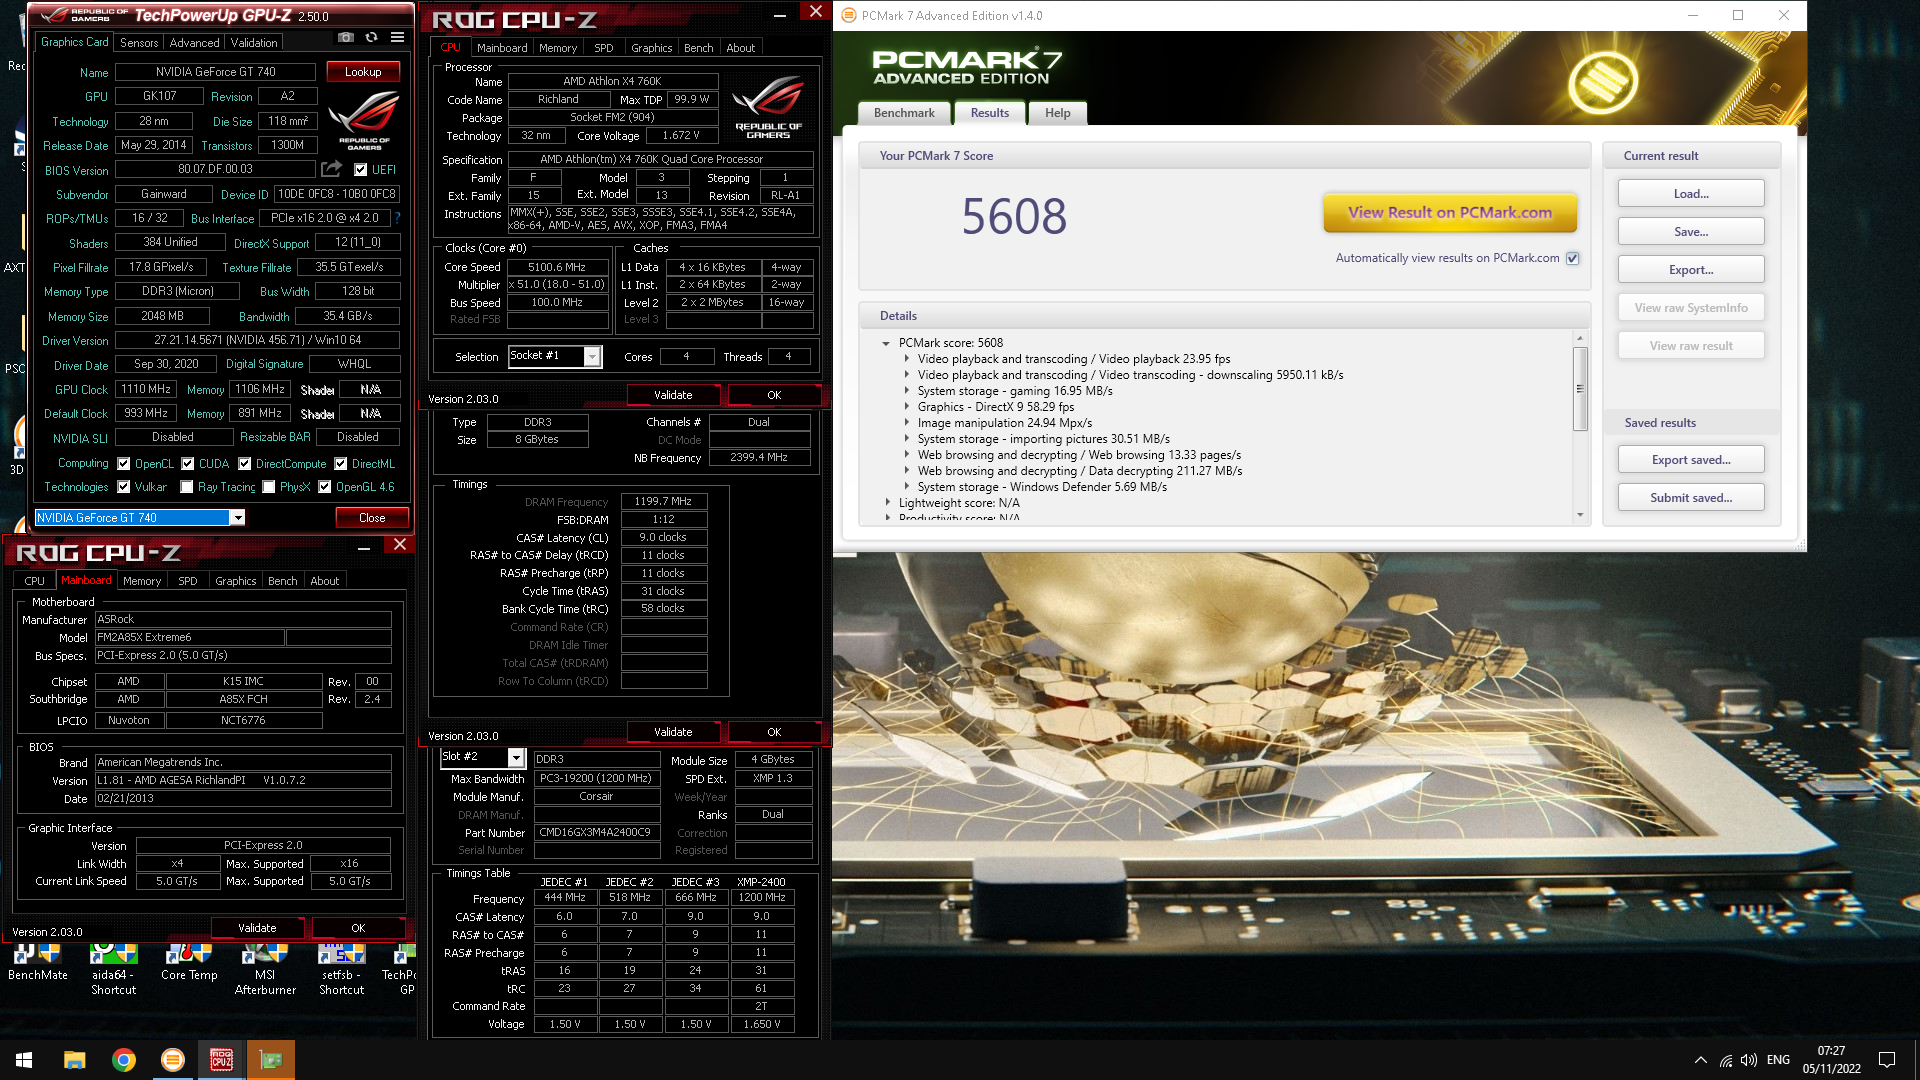Click the BIOS export arrow icon in GPU-Z

332,169
